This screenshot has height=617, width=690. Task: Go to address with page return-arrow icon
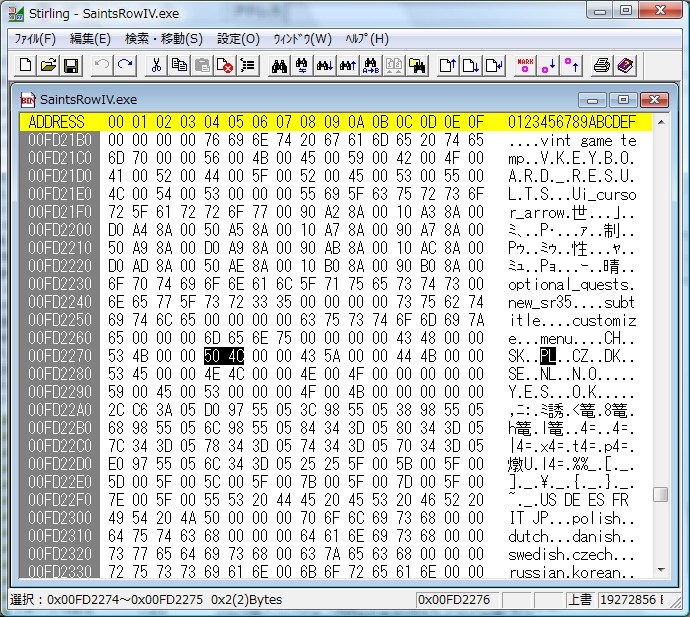click(x=494, y=66)
